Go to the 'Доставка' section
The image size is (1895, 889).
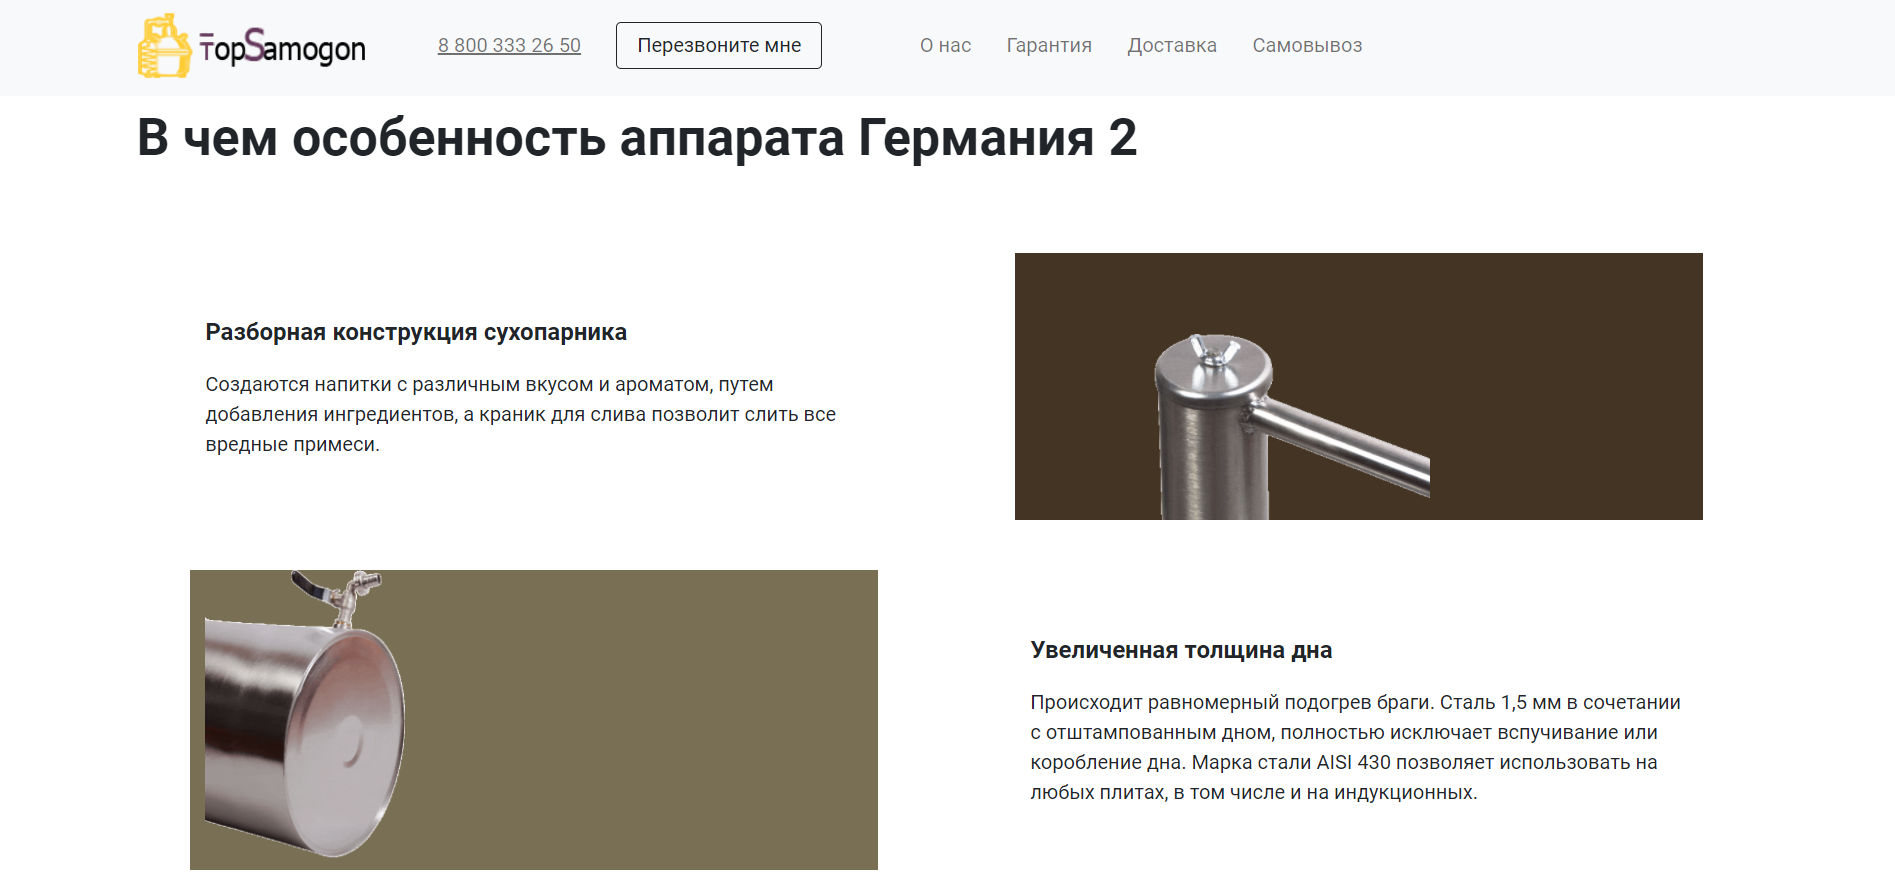[x=1172, y=46]
